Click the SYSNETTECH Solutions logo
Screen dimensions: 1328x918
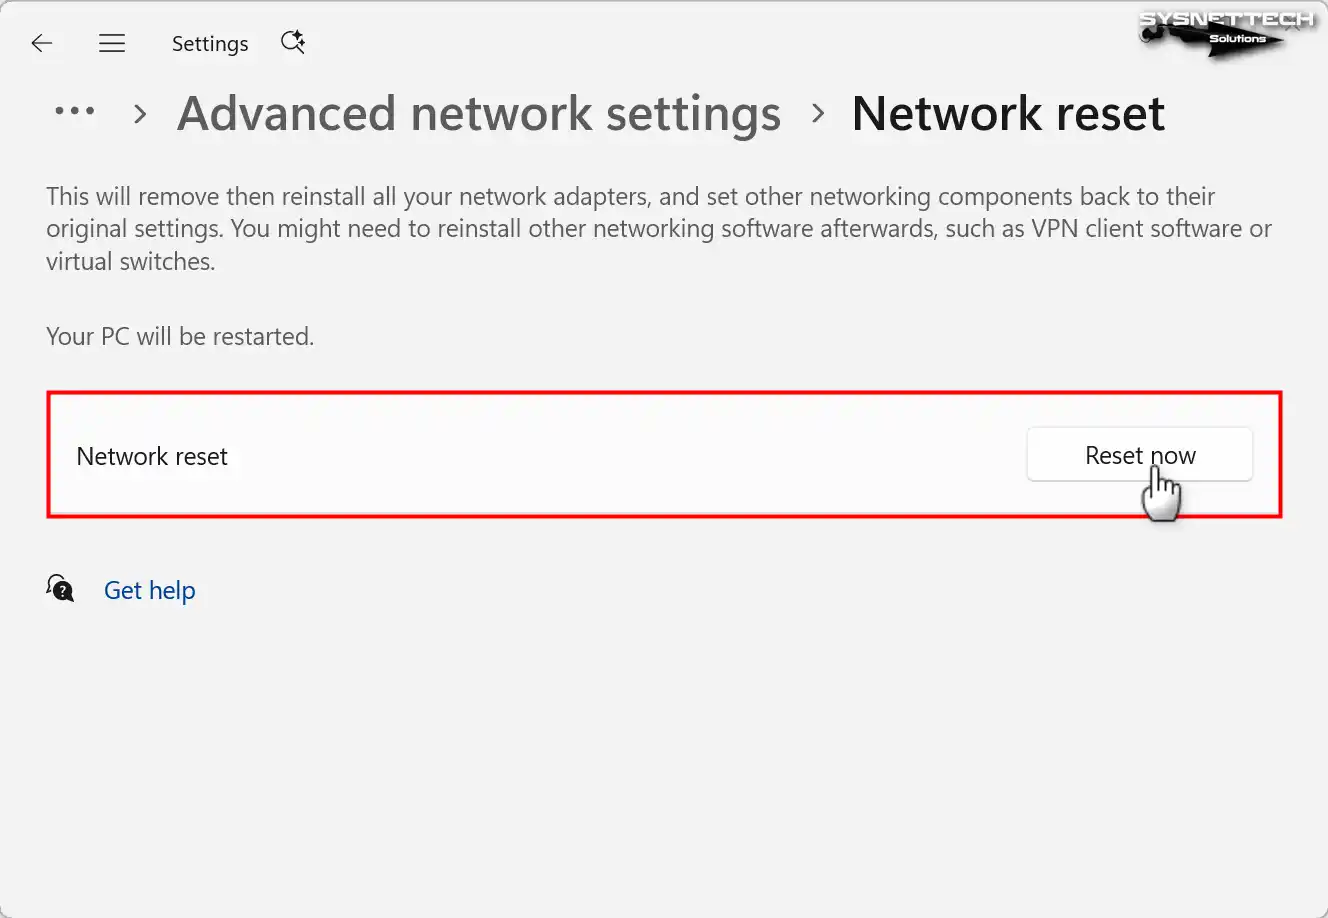coord(1226,31)
